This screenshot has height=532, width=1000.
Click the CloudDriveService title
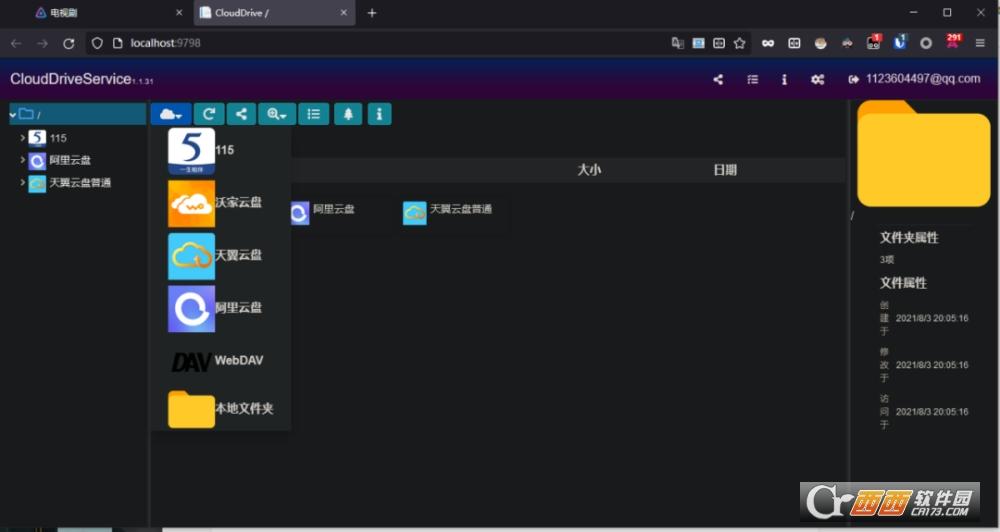coord(71,79)
